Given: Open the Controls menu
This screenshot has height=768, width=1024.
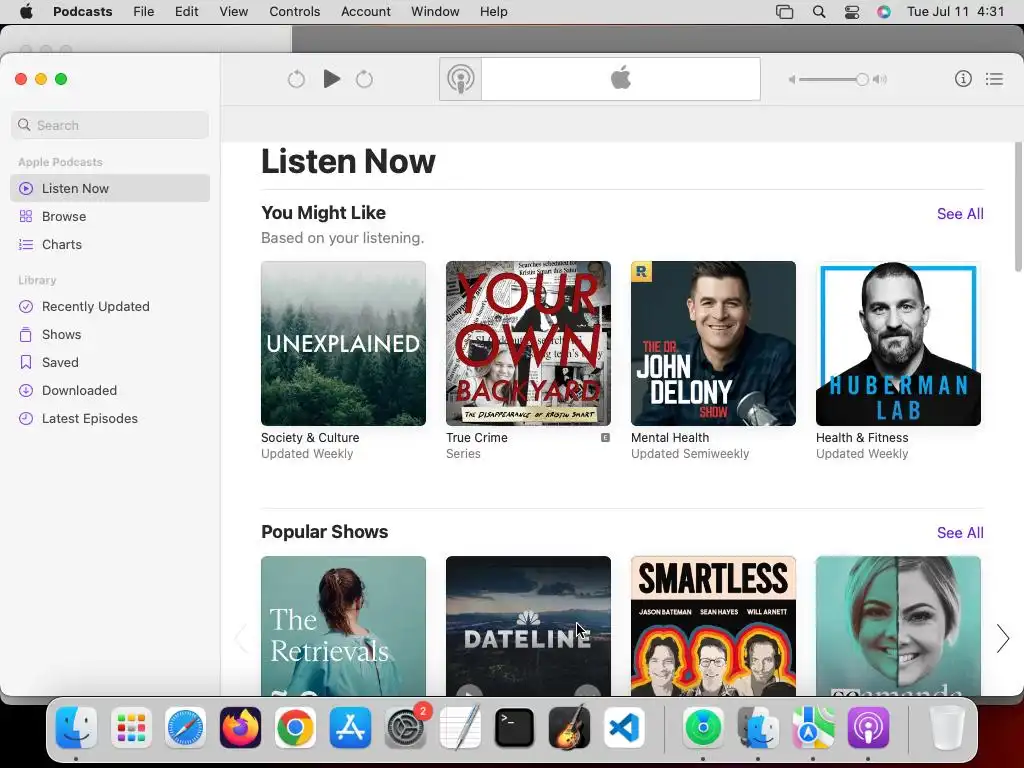Looking at the screenshot, I should [x=295, y=12].
